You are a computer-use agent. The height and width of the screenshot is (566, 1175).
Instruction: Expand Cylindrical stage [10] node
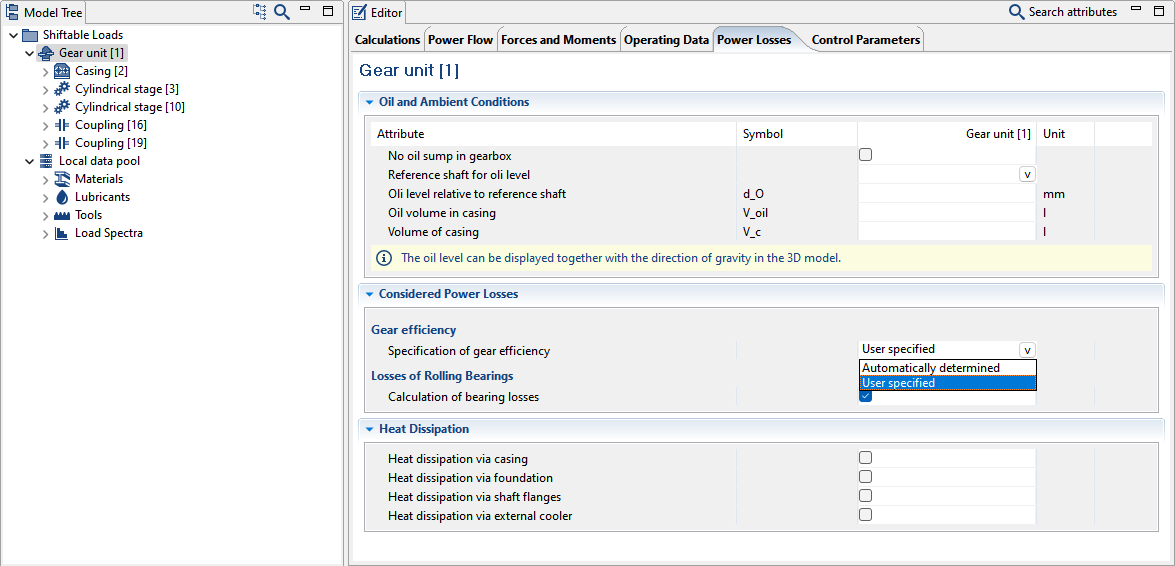click(x=46, y=107)
